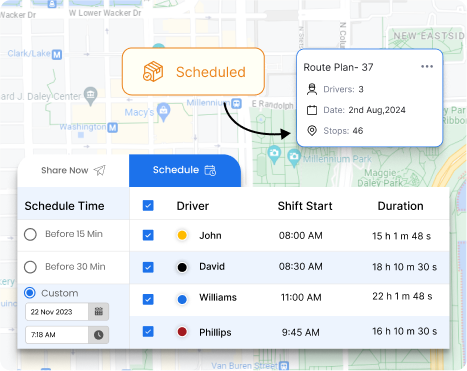Screen dimensions: 467x371
Task: Open the Route Plan-37 three-dot menu
Action: click(427, 67)
